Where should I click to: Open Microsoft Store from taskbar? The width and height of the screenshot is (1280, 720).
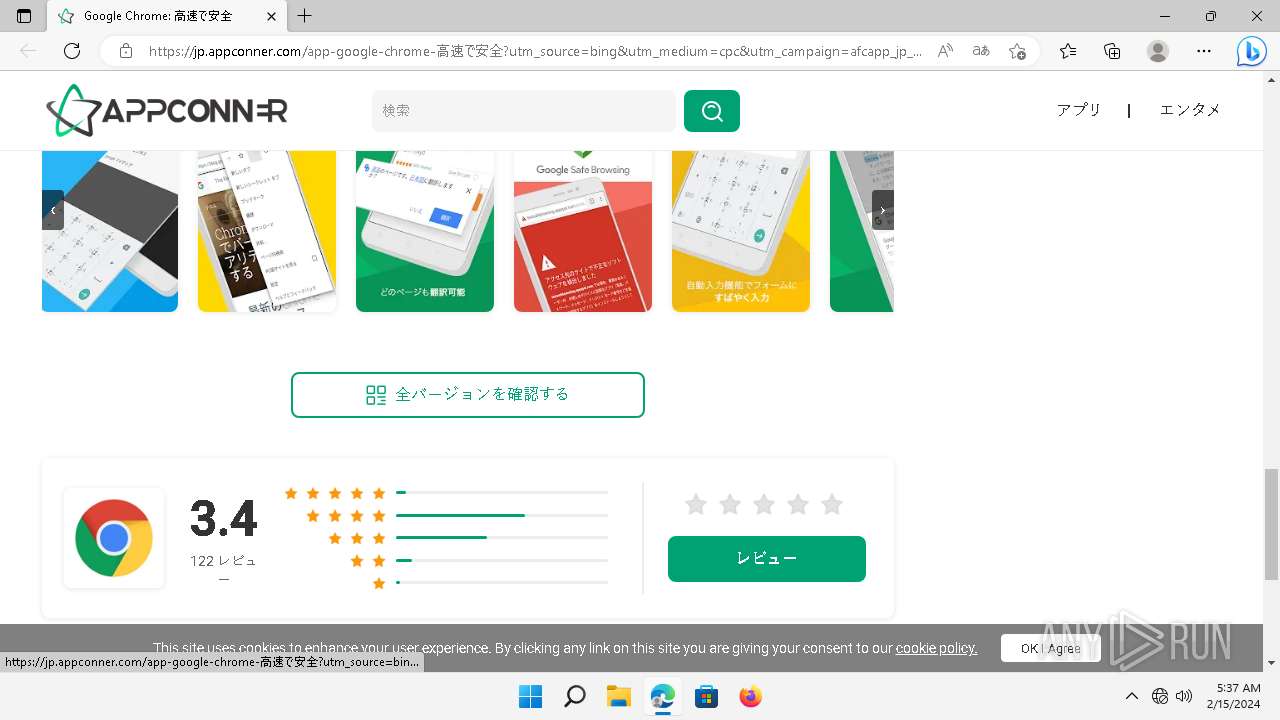point(706,696)
